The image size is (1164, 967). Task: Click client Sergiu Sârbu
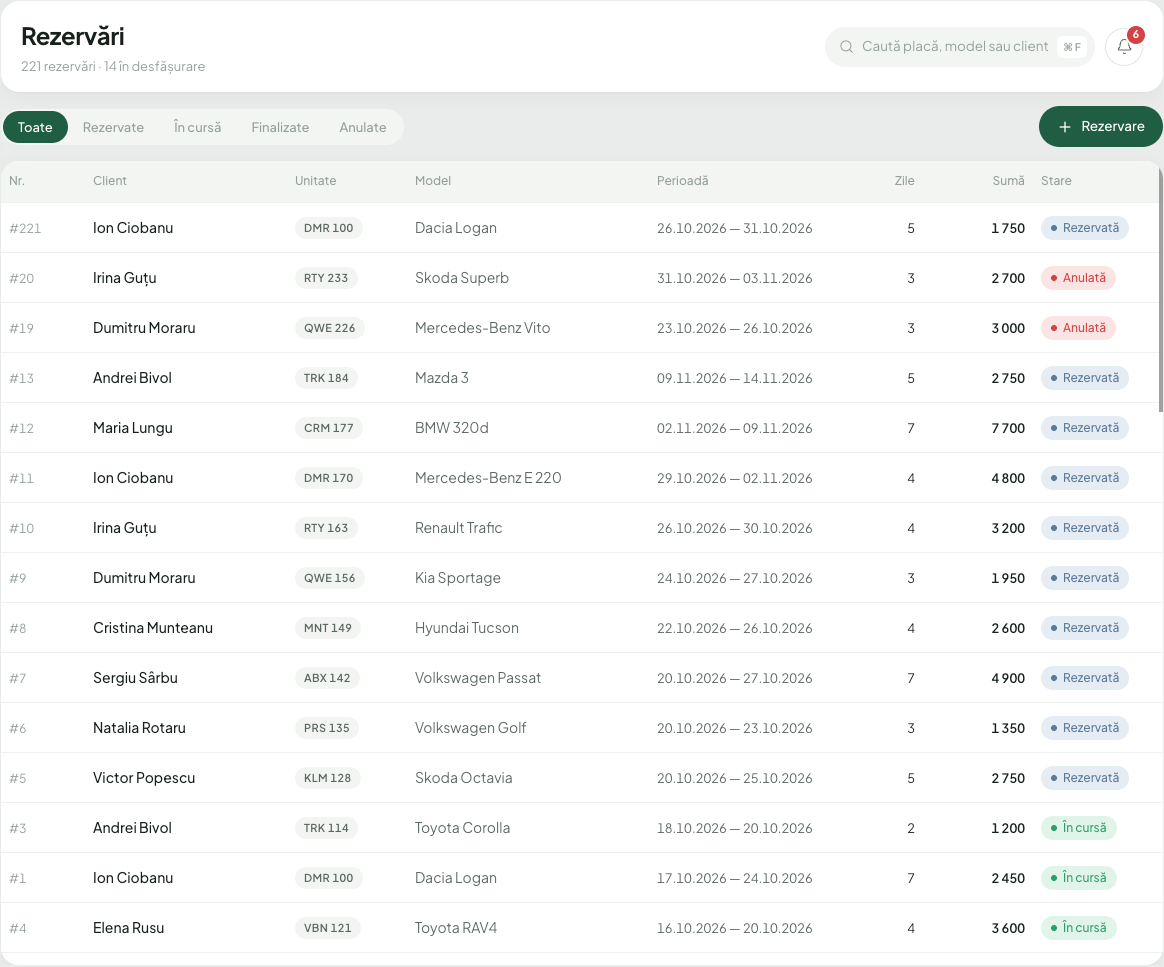pos(135,678)
